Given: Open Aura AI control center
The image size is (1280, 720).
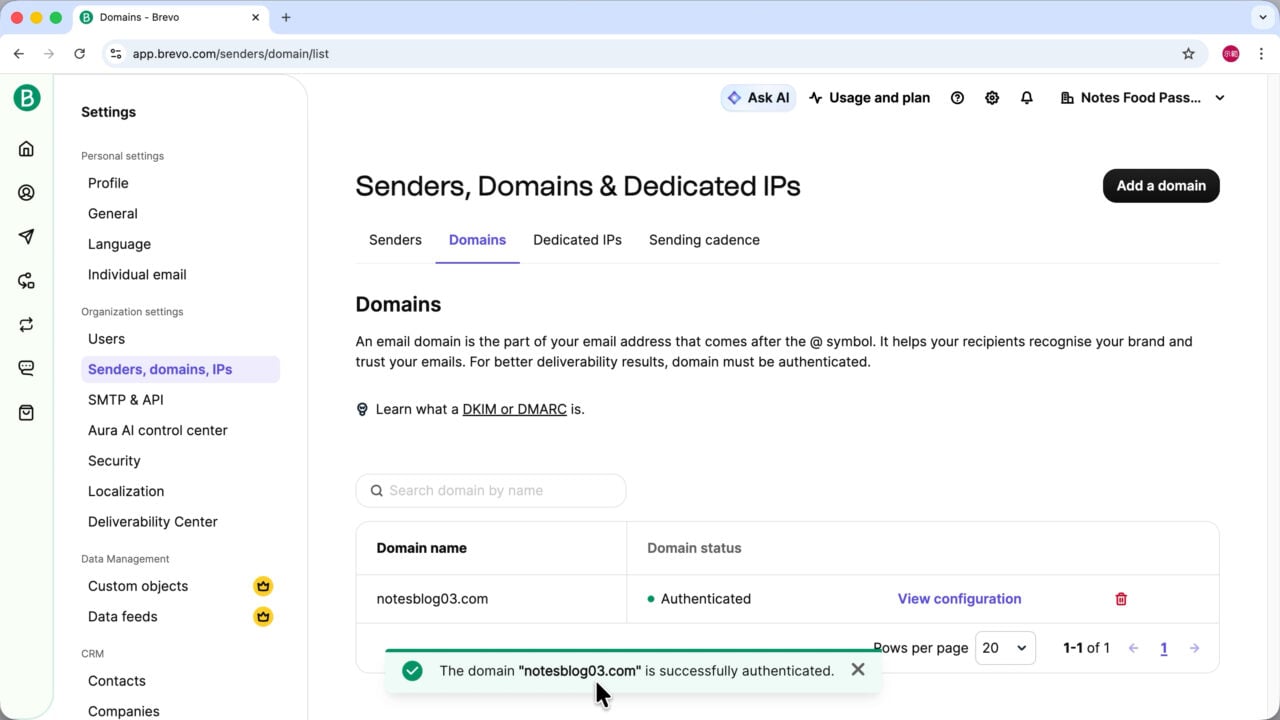Looking at the screenshot, I should [x=158, y=431].
